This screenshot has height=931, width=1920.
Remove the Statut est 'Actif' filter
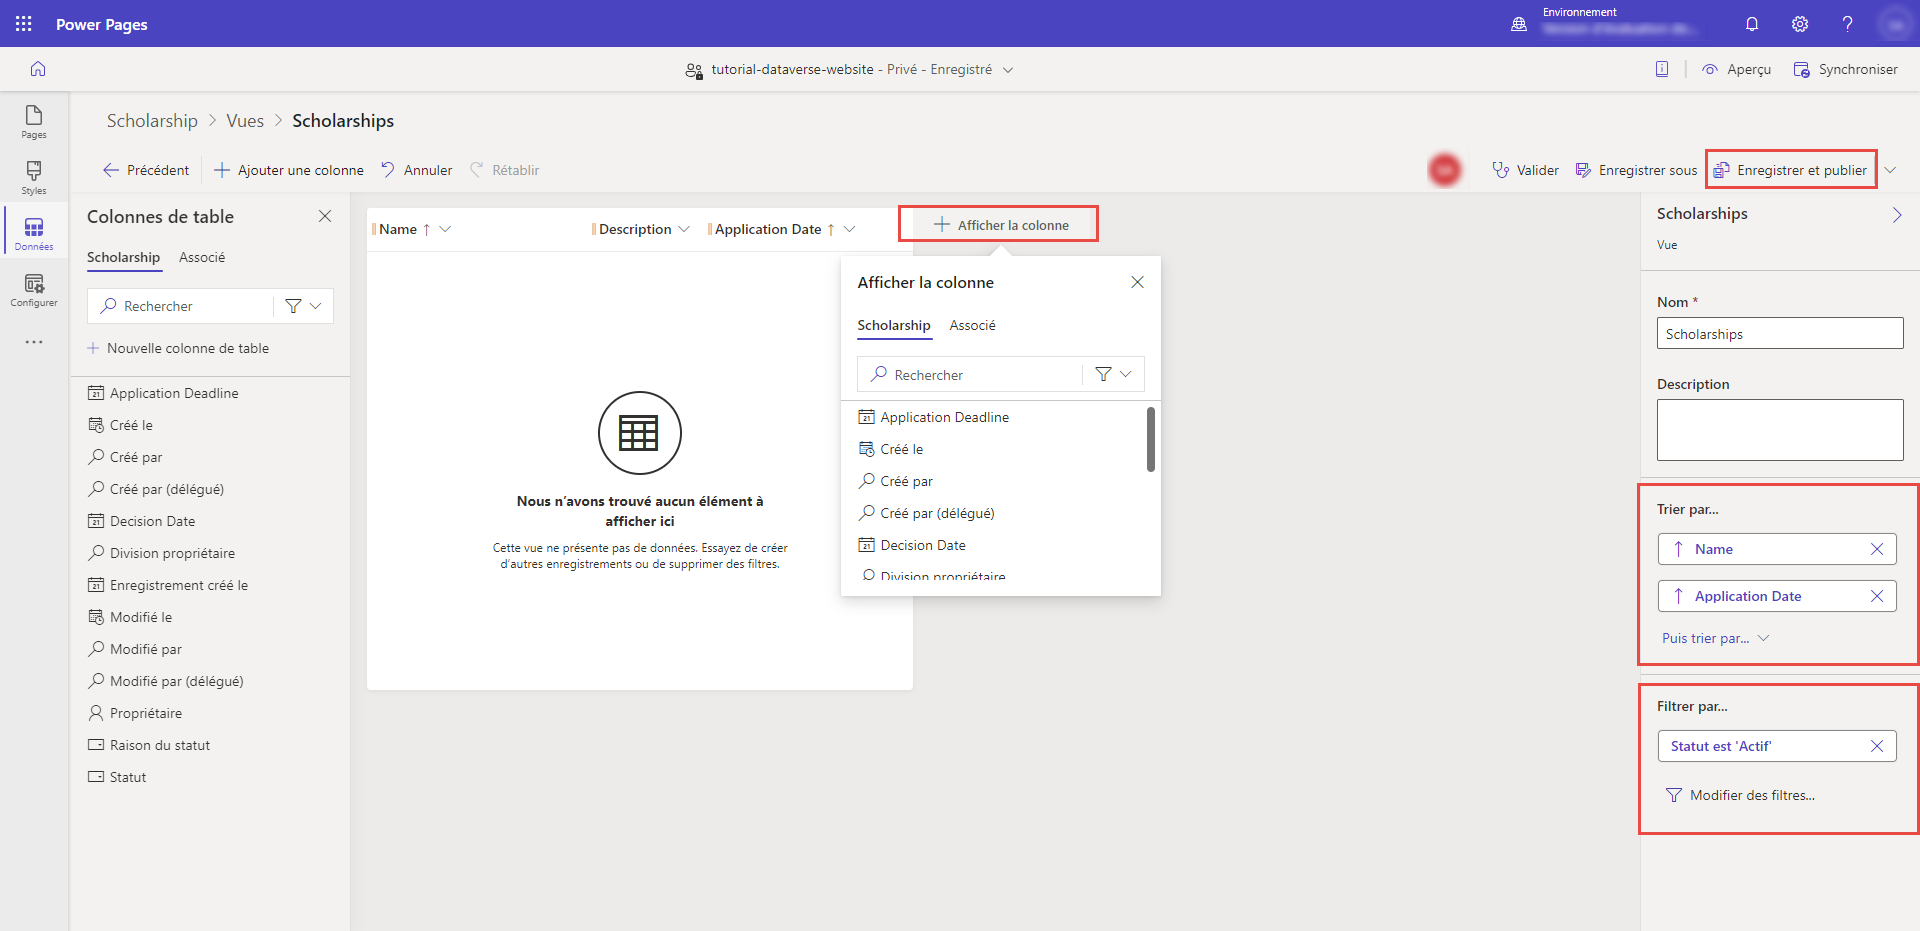[x=1877, y=746]
